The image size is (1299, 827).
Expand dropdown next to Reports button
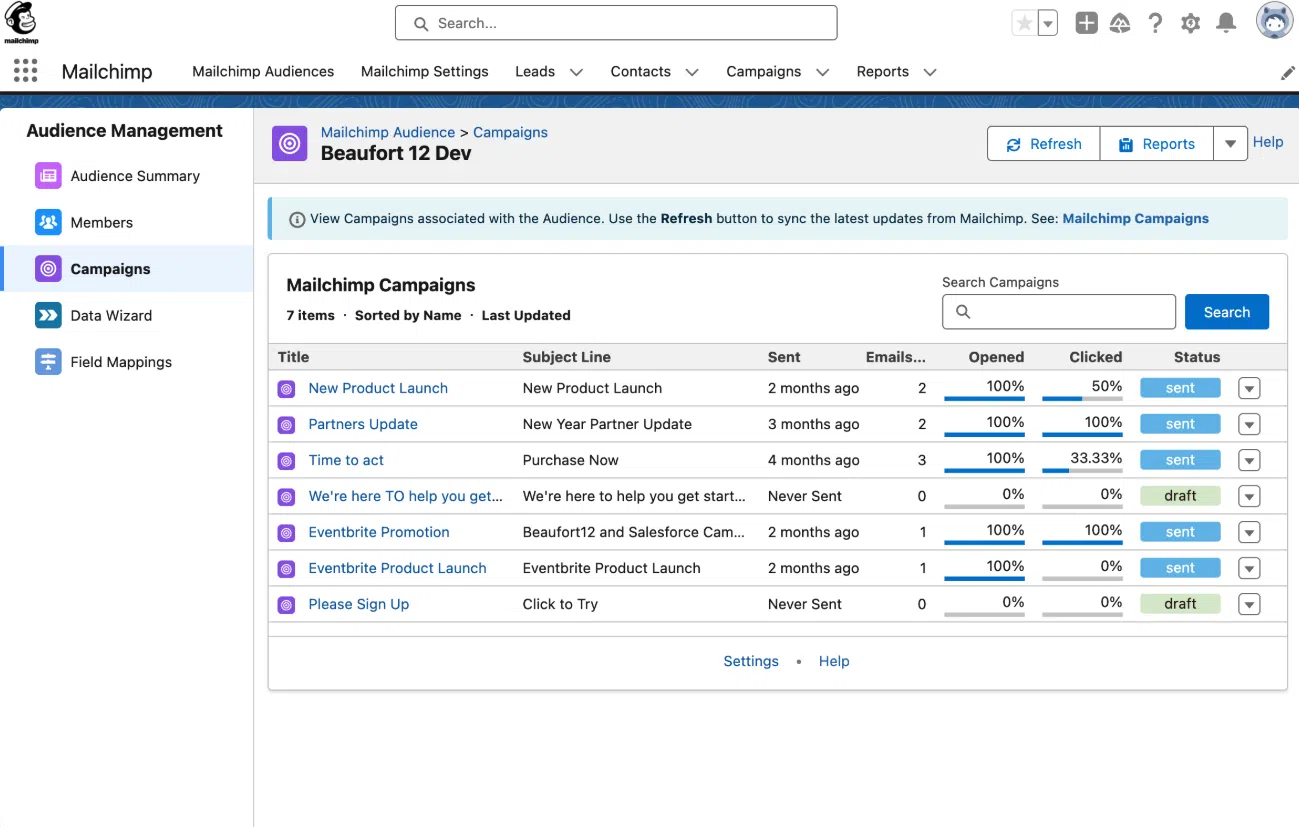[1230, 144]
